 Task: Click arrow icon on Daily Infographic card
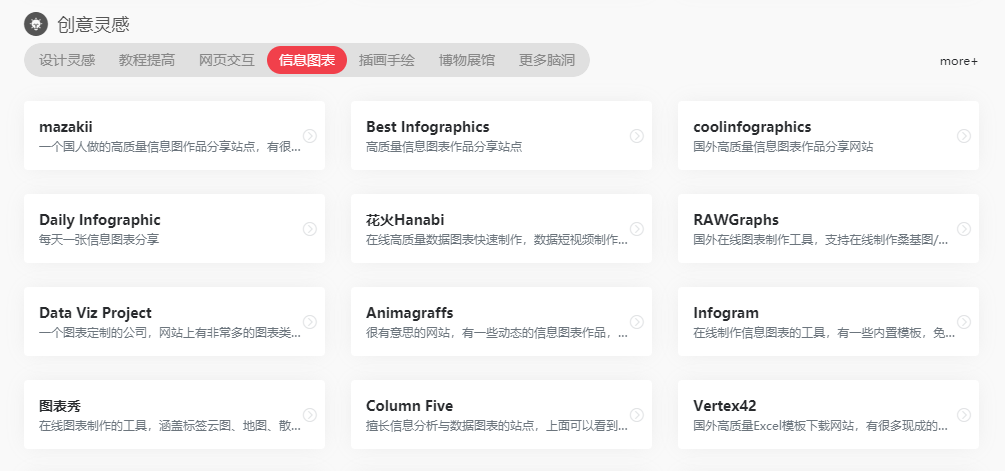tap(310, 229)
